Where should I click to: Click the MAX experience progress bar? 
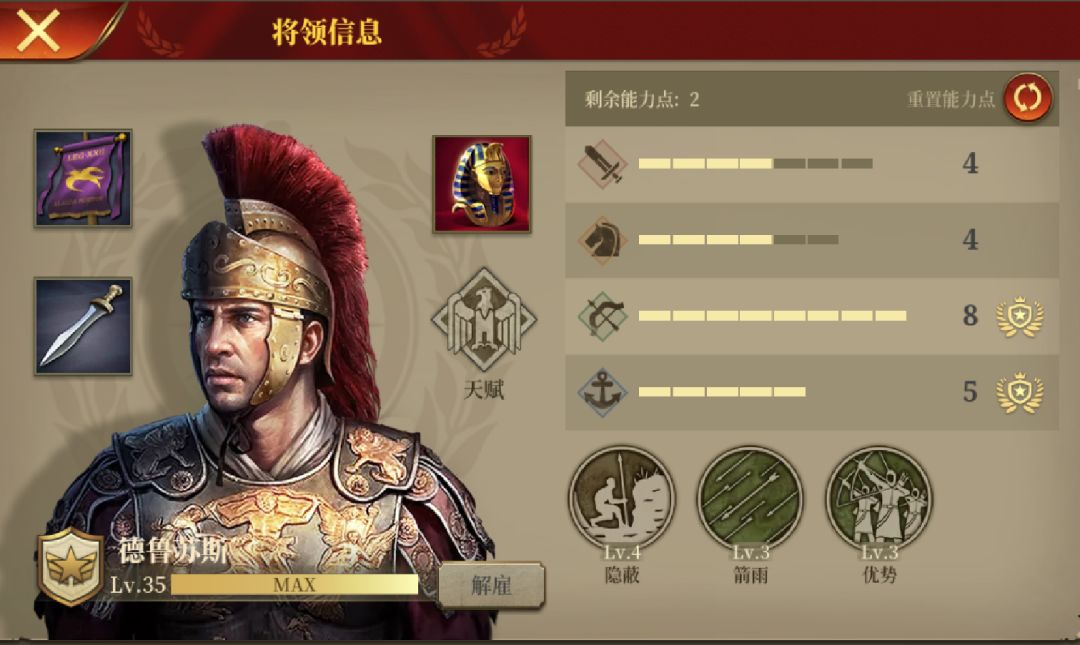pos(295,585)
